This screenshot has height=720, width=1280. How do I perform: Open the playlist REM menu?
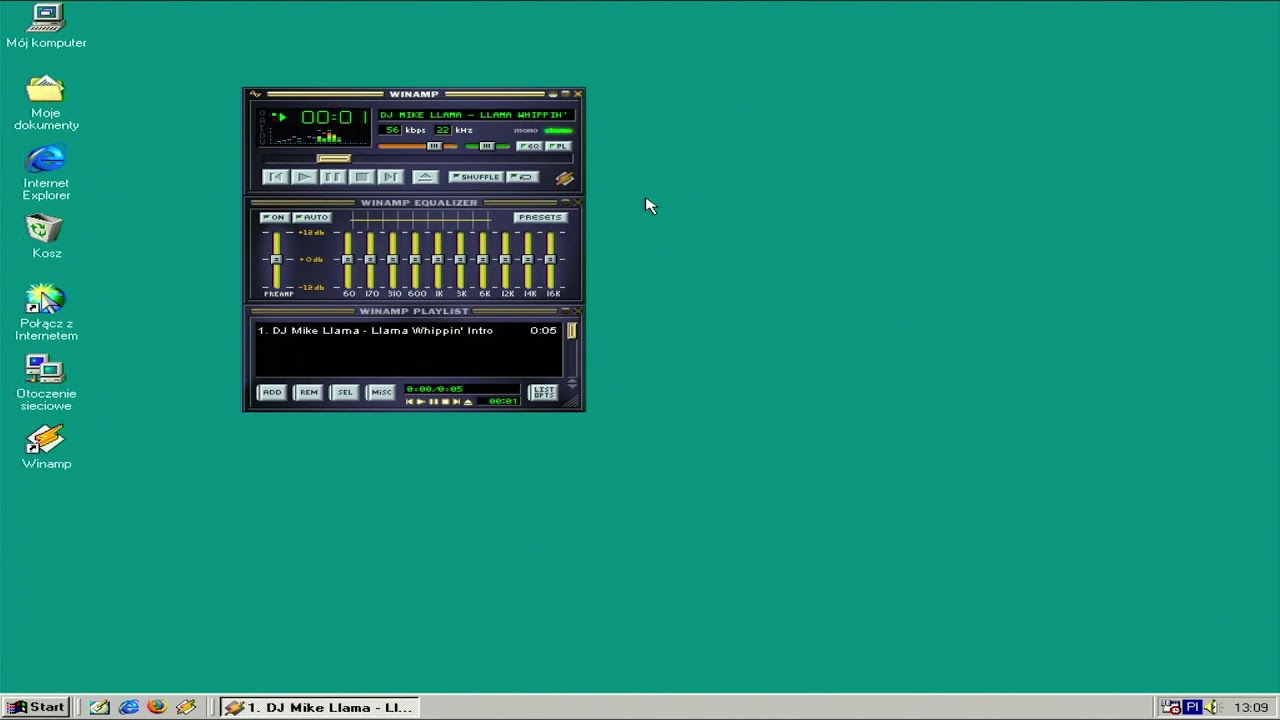click(x=308, y=392)
